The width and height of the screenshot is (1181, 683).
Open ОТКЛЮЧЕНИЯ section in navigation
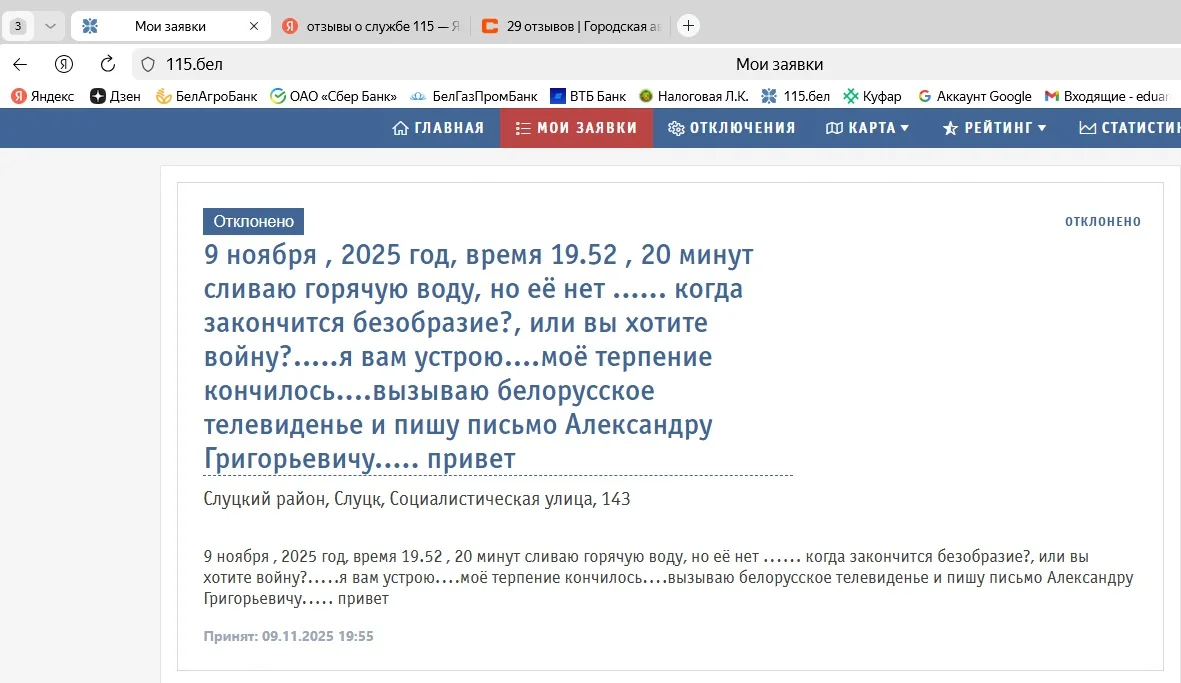(731, 128)
